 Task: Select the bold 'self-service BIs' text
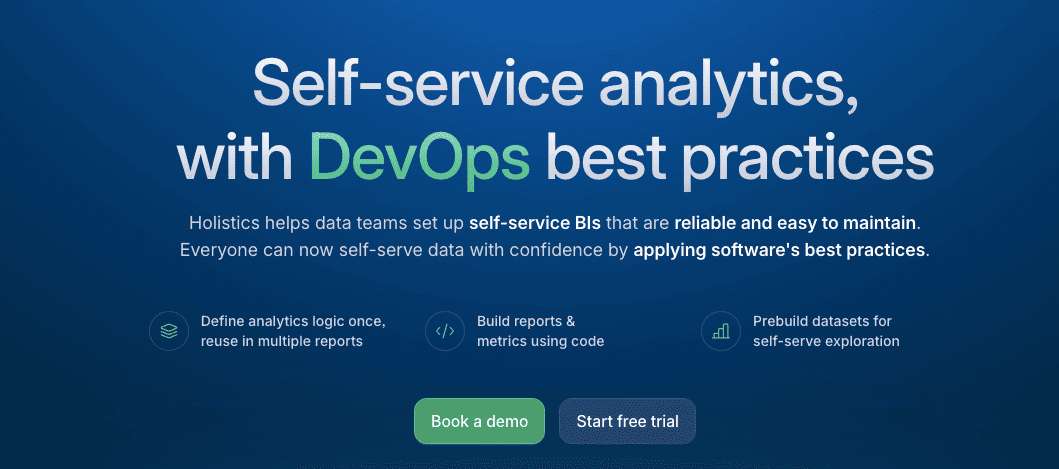[535, 222]
